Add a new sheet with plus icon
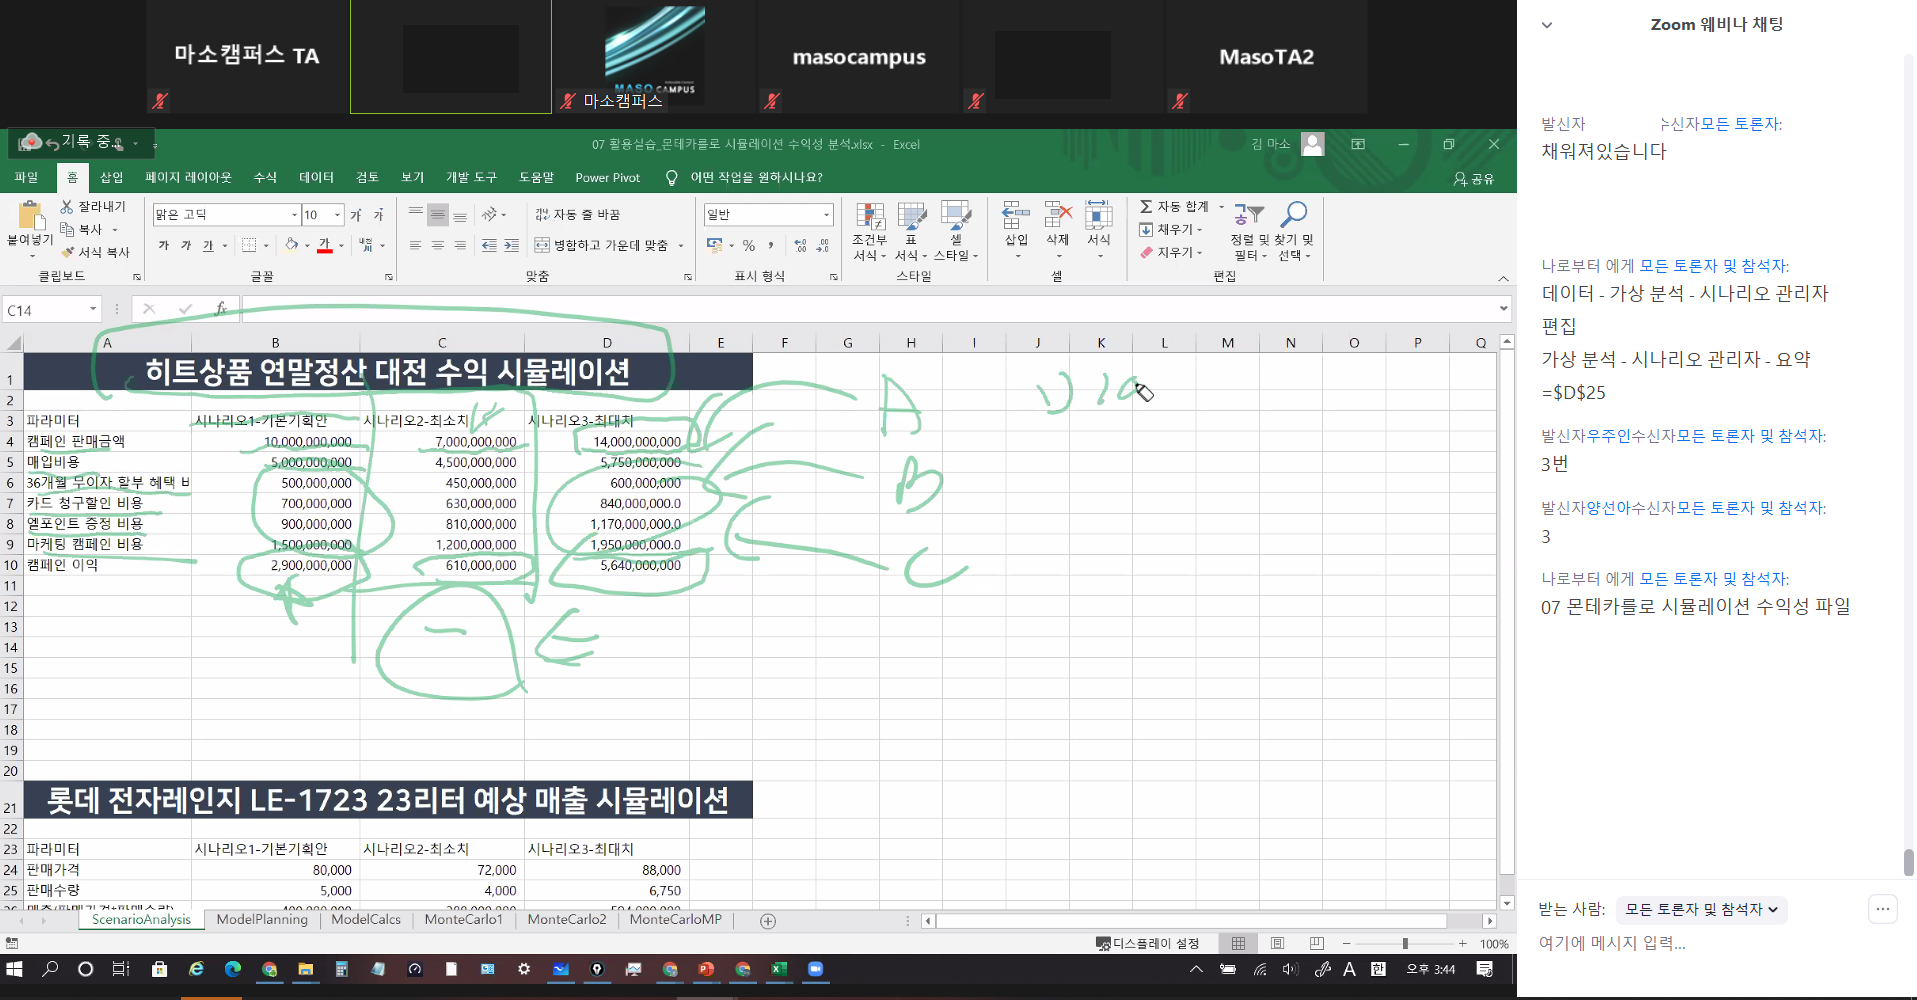 [768, 921]
